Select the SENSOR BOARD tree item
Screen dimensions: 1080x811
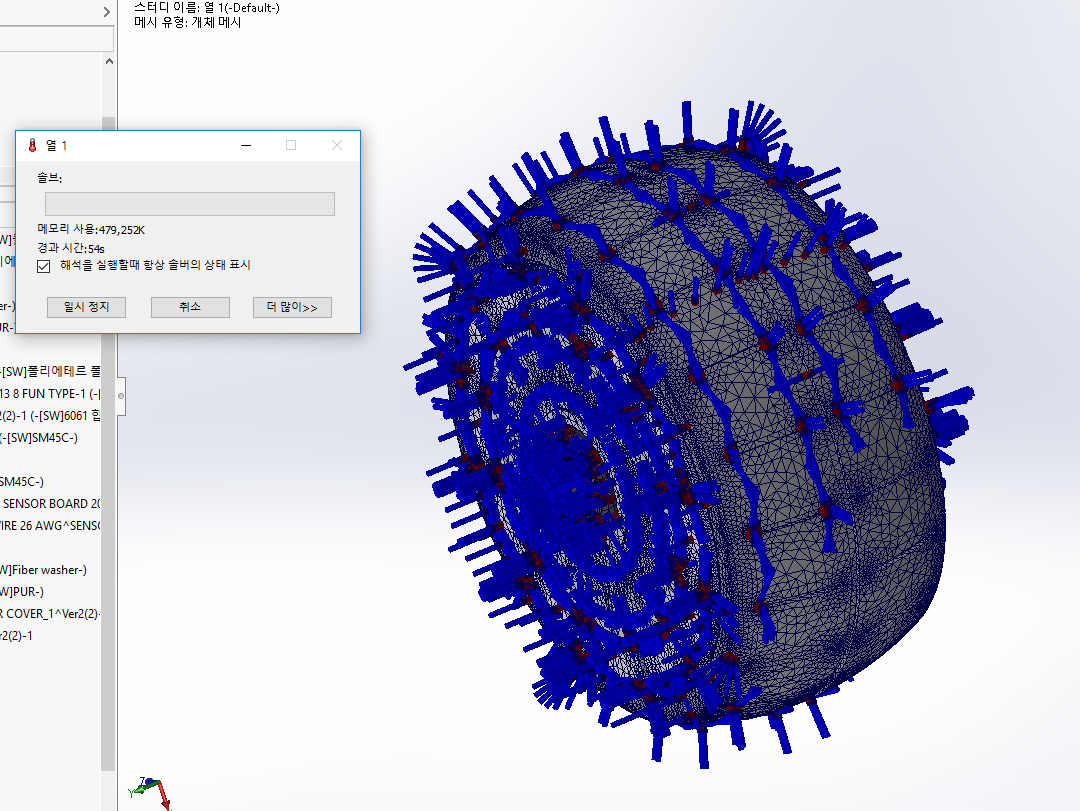(x=52, y=504)
